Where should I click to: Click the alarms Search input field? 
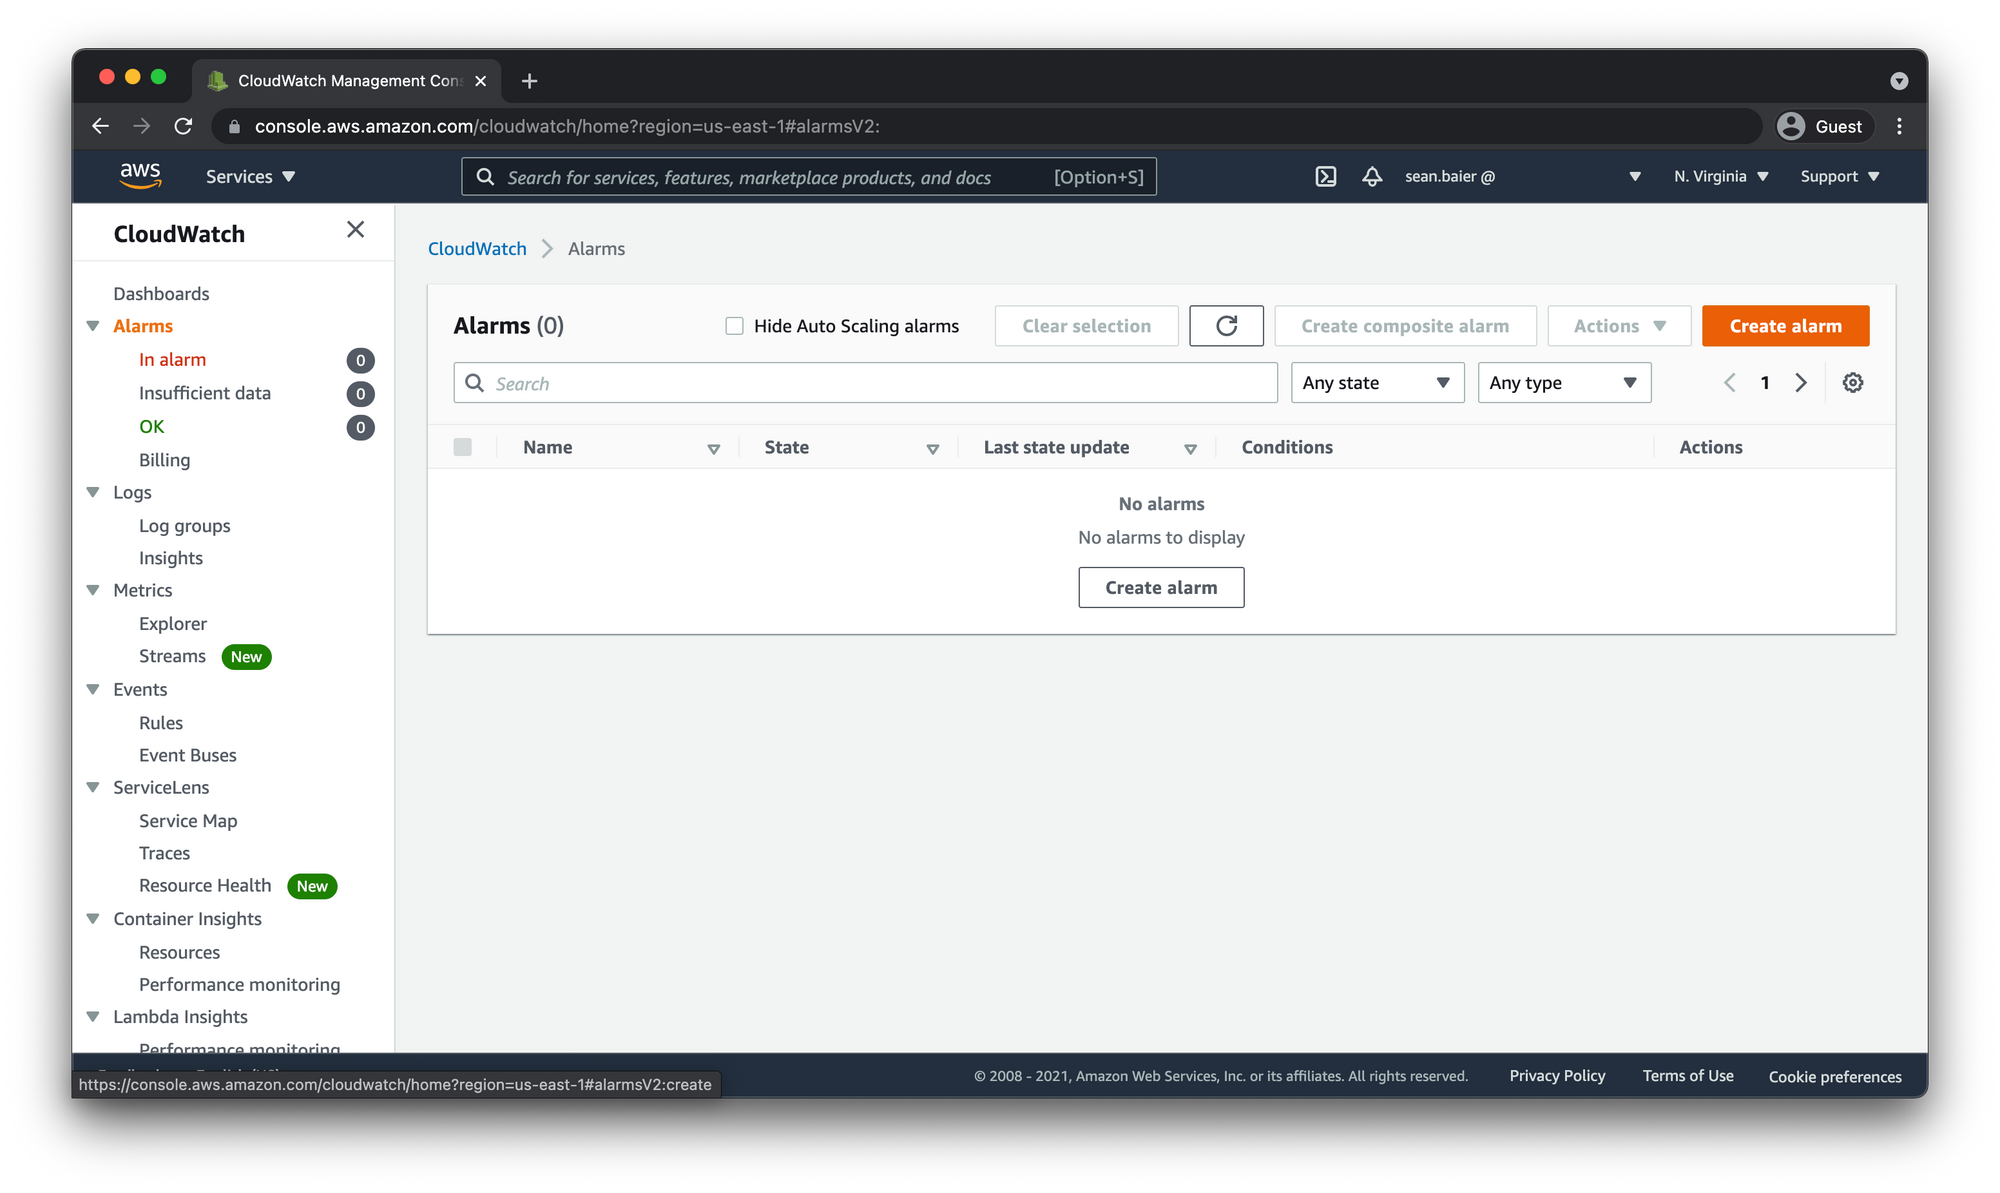[x=865, y=383]
